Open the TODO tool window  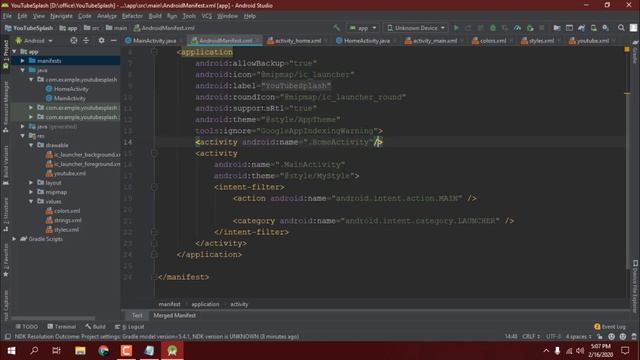tap(27, 327)
